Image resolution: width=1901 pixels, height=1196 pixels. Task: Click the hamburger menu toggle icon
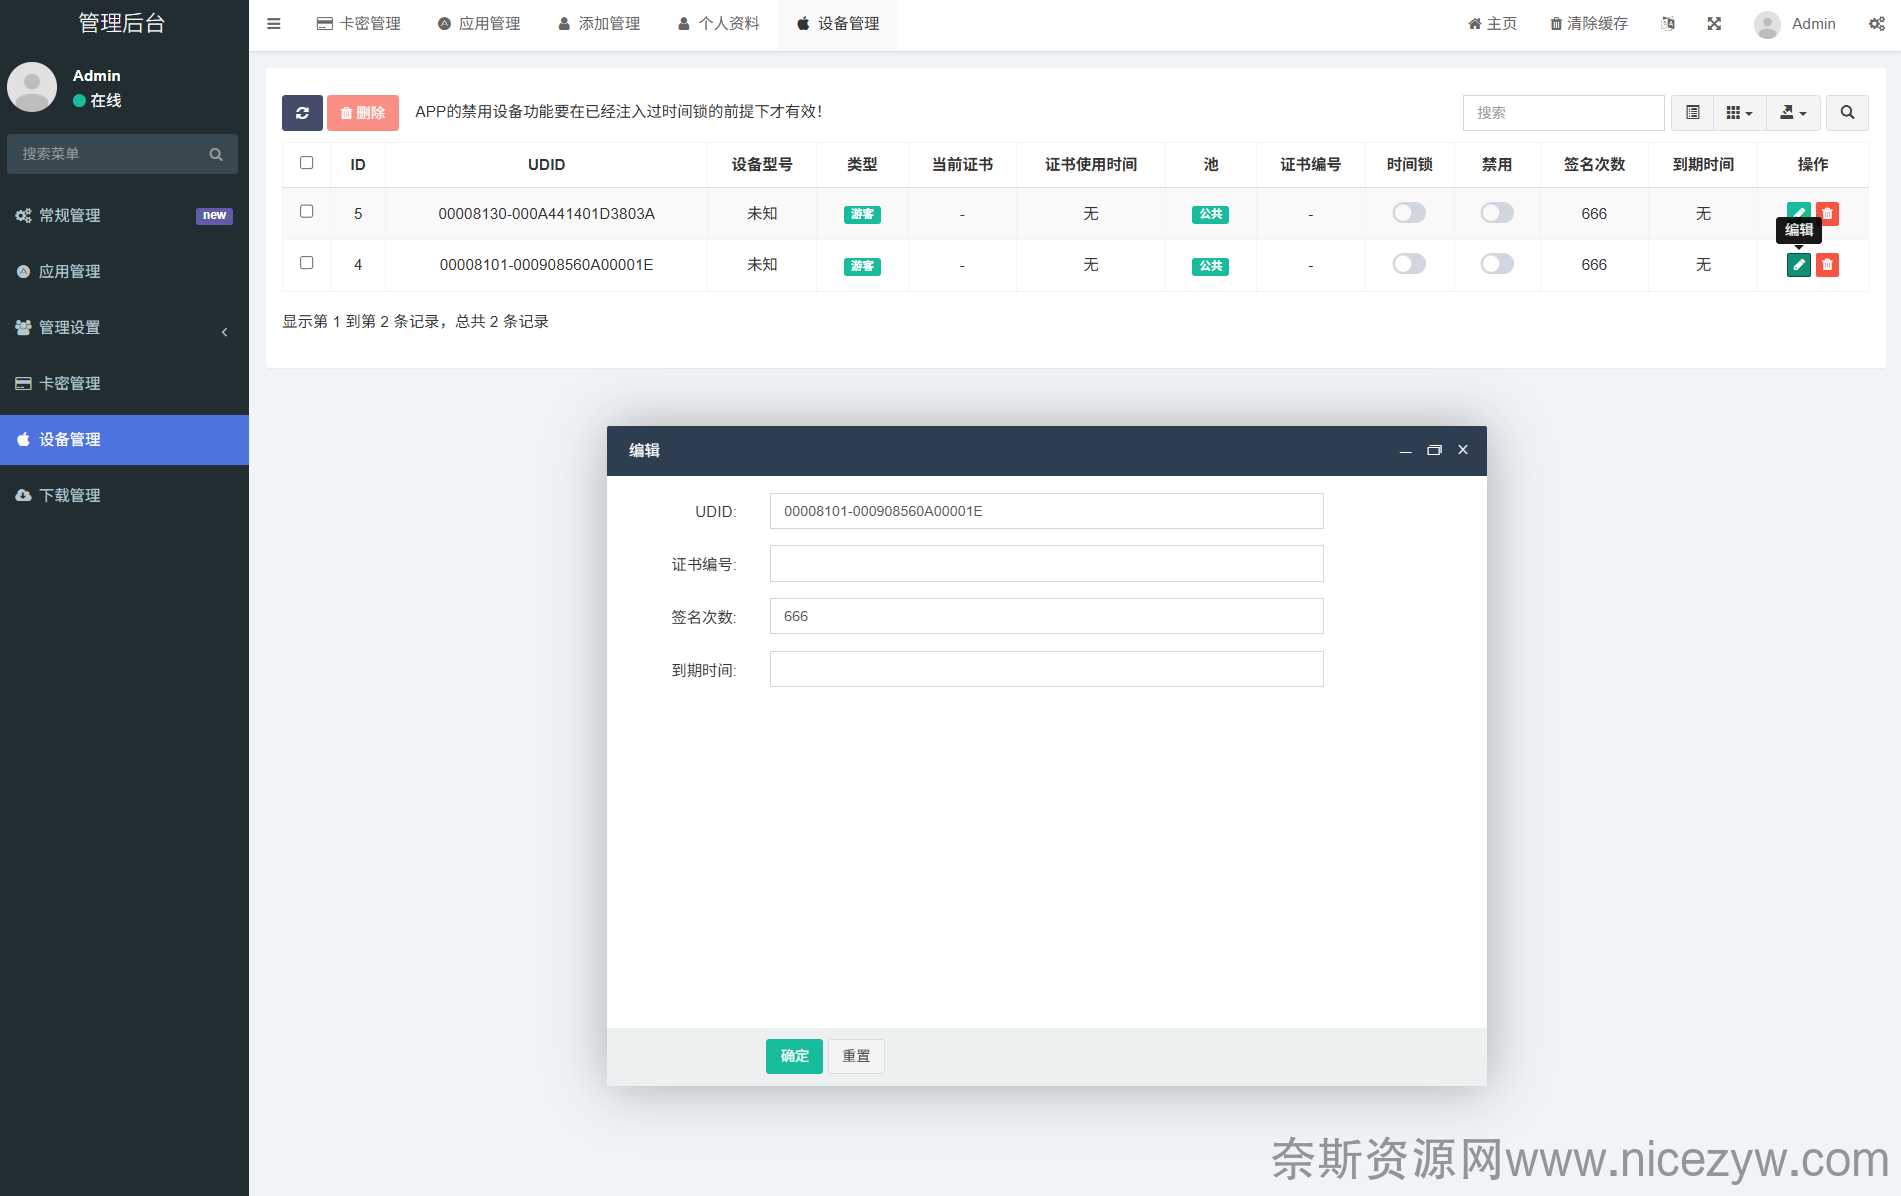pyautogui.click(x=273, y=24)
